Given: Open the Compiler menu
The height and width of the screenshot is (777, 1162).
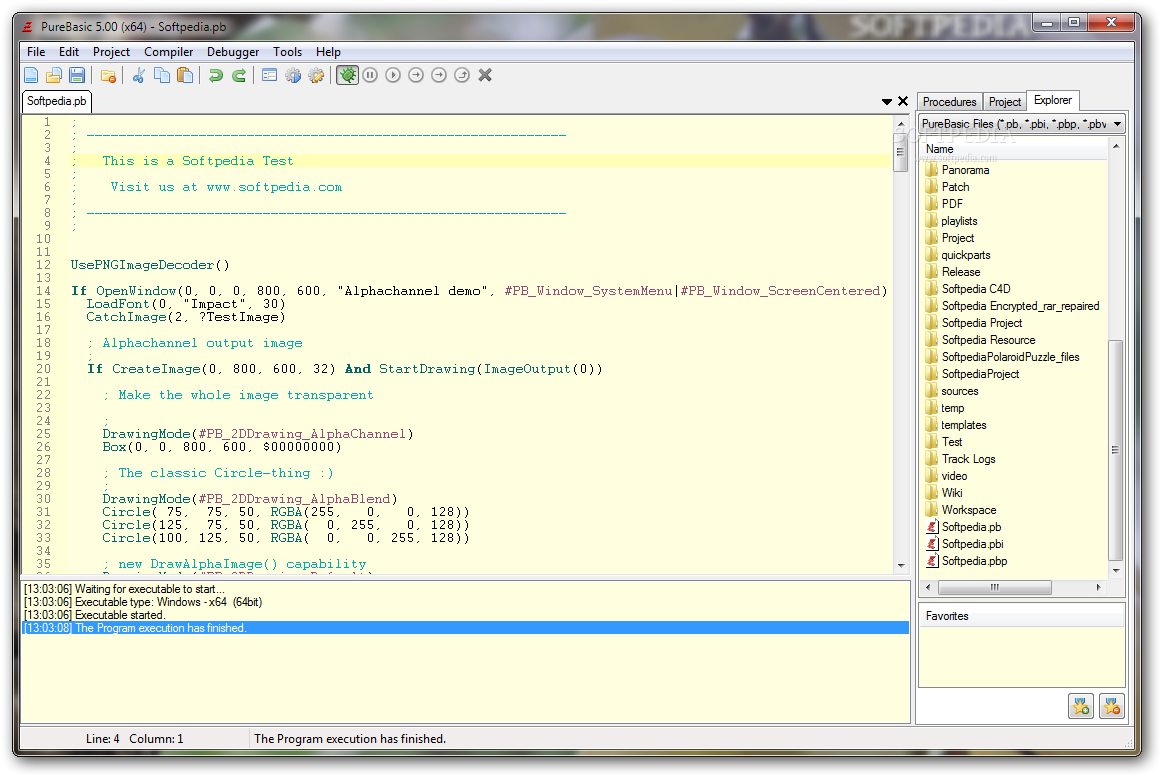Looking at the screenshot, I should [168, 52].
